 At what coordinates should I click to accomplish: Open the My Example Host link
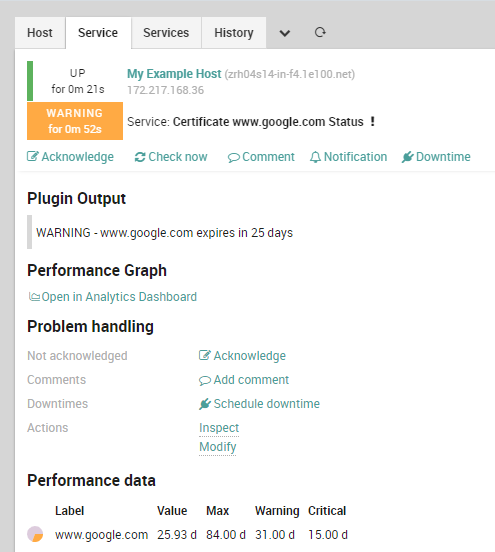pos(174,74)
